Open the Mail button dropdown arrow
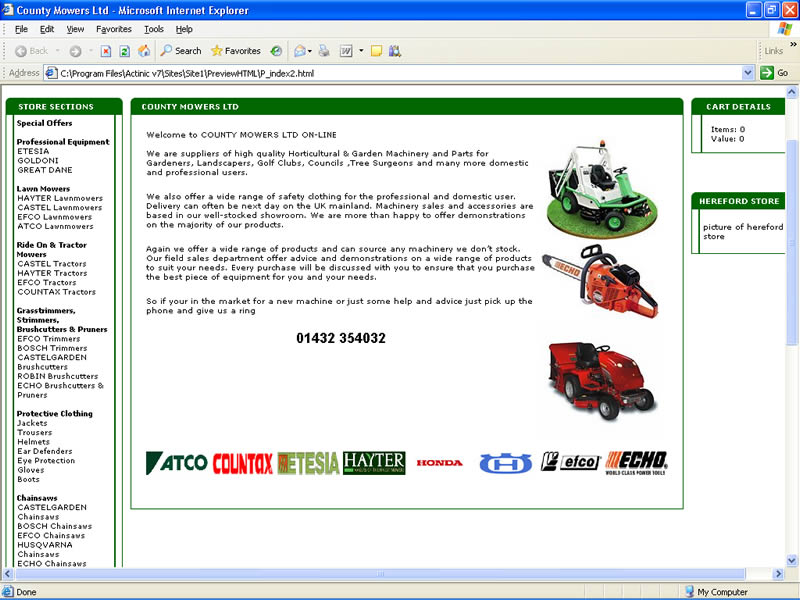The image size is (800, 600). coord(311,51)
